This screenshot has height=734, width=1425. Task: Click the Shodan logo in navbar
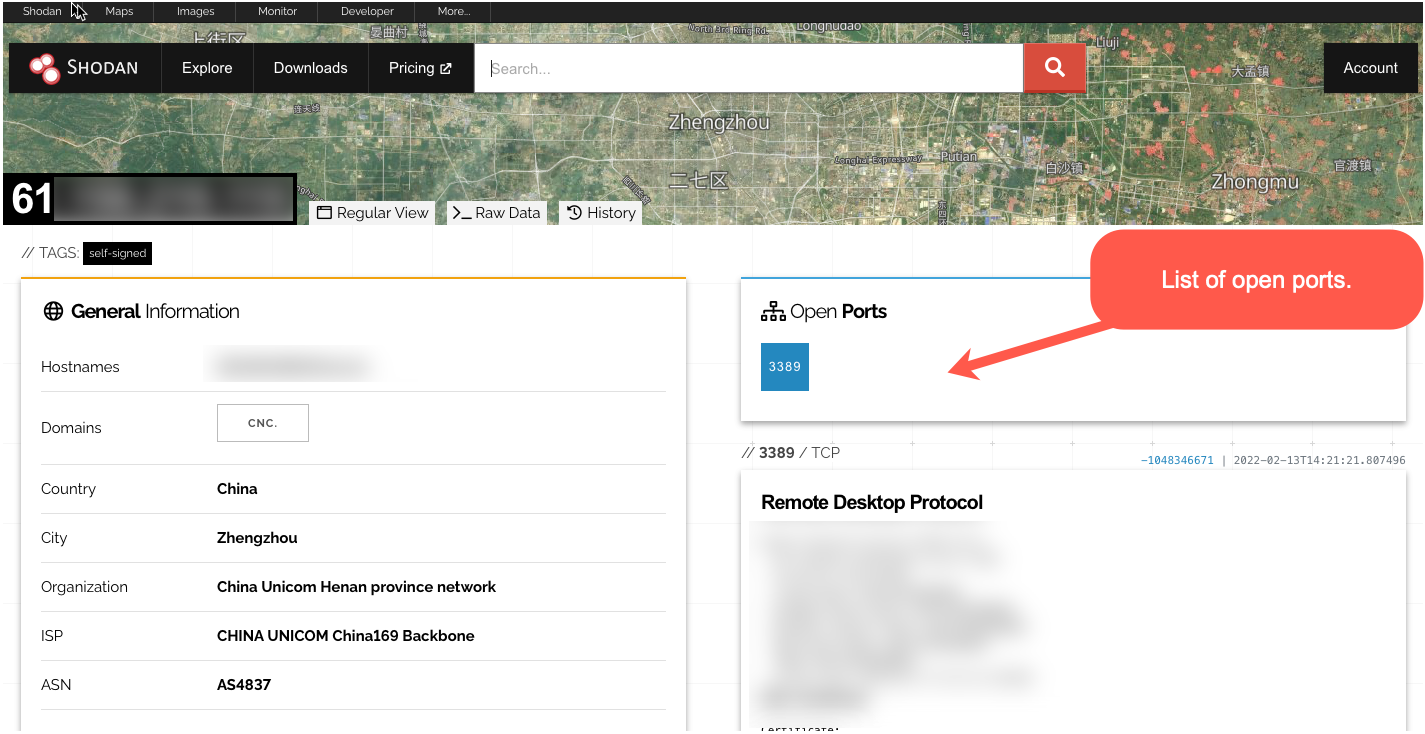[84, 68]
